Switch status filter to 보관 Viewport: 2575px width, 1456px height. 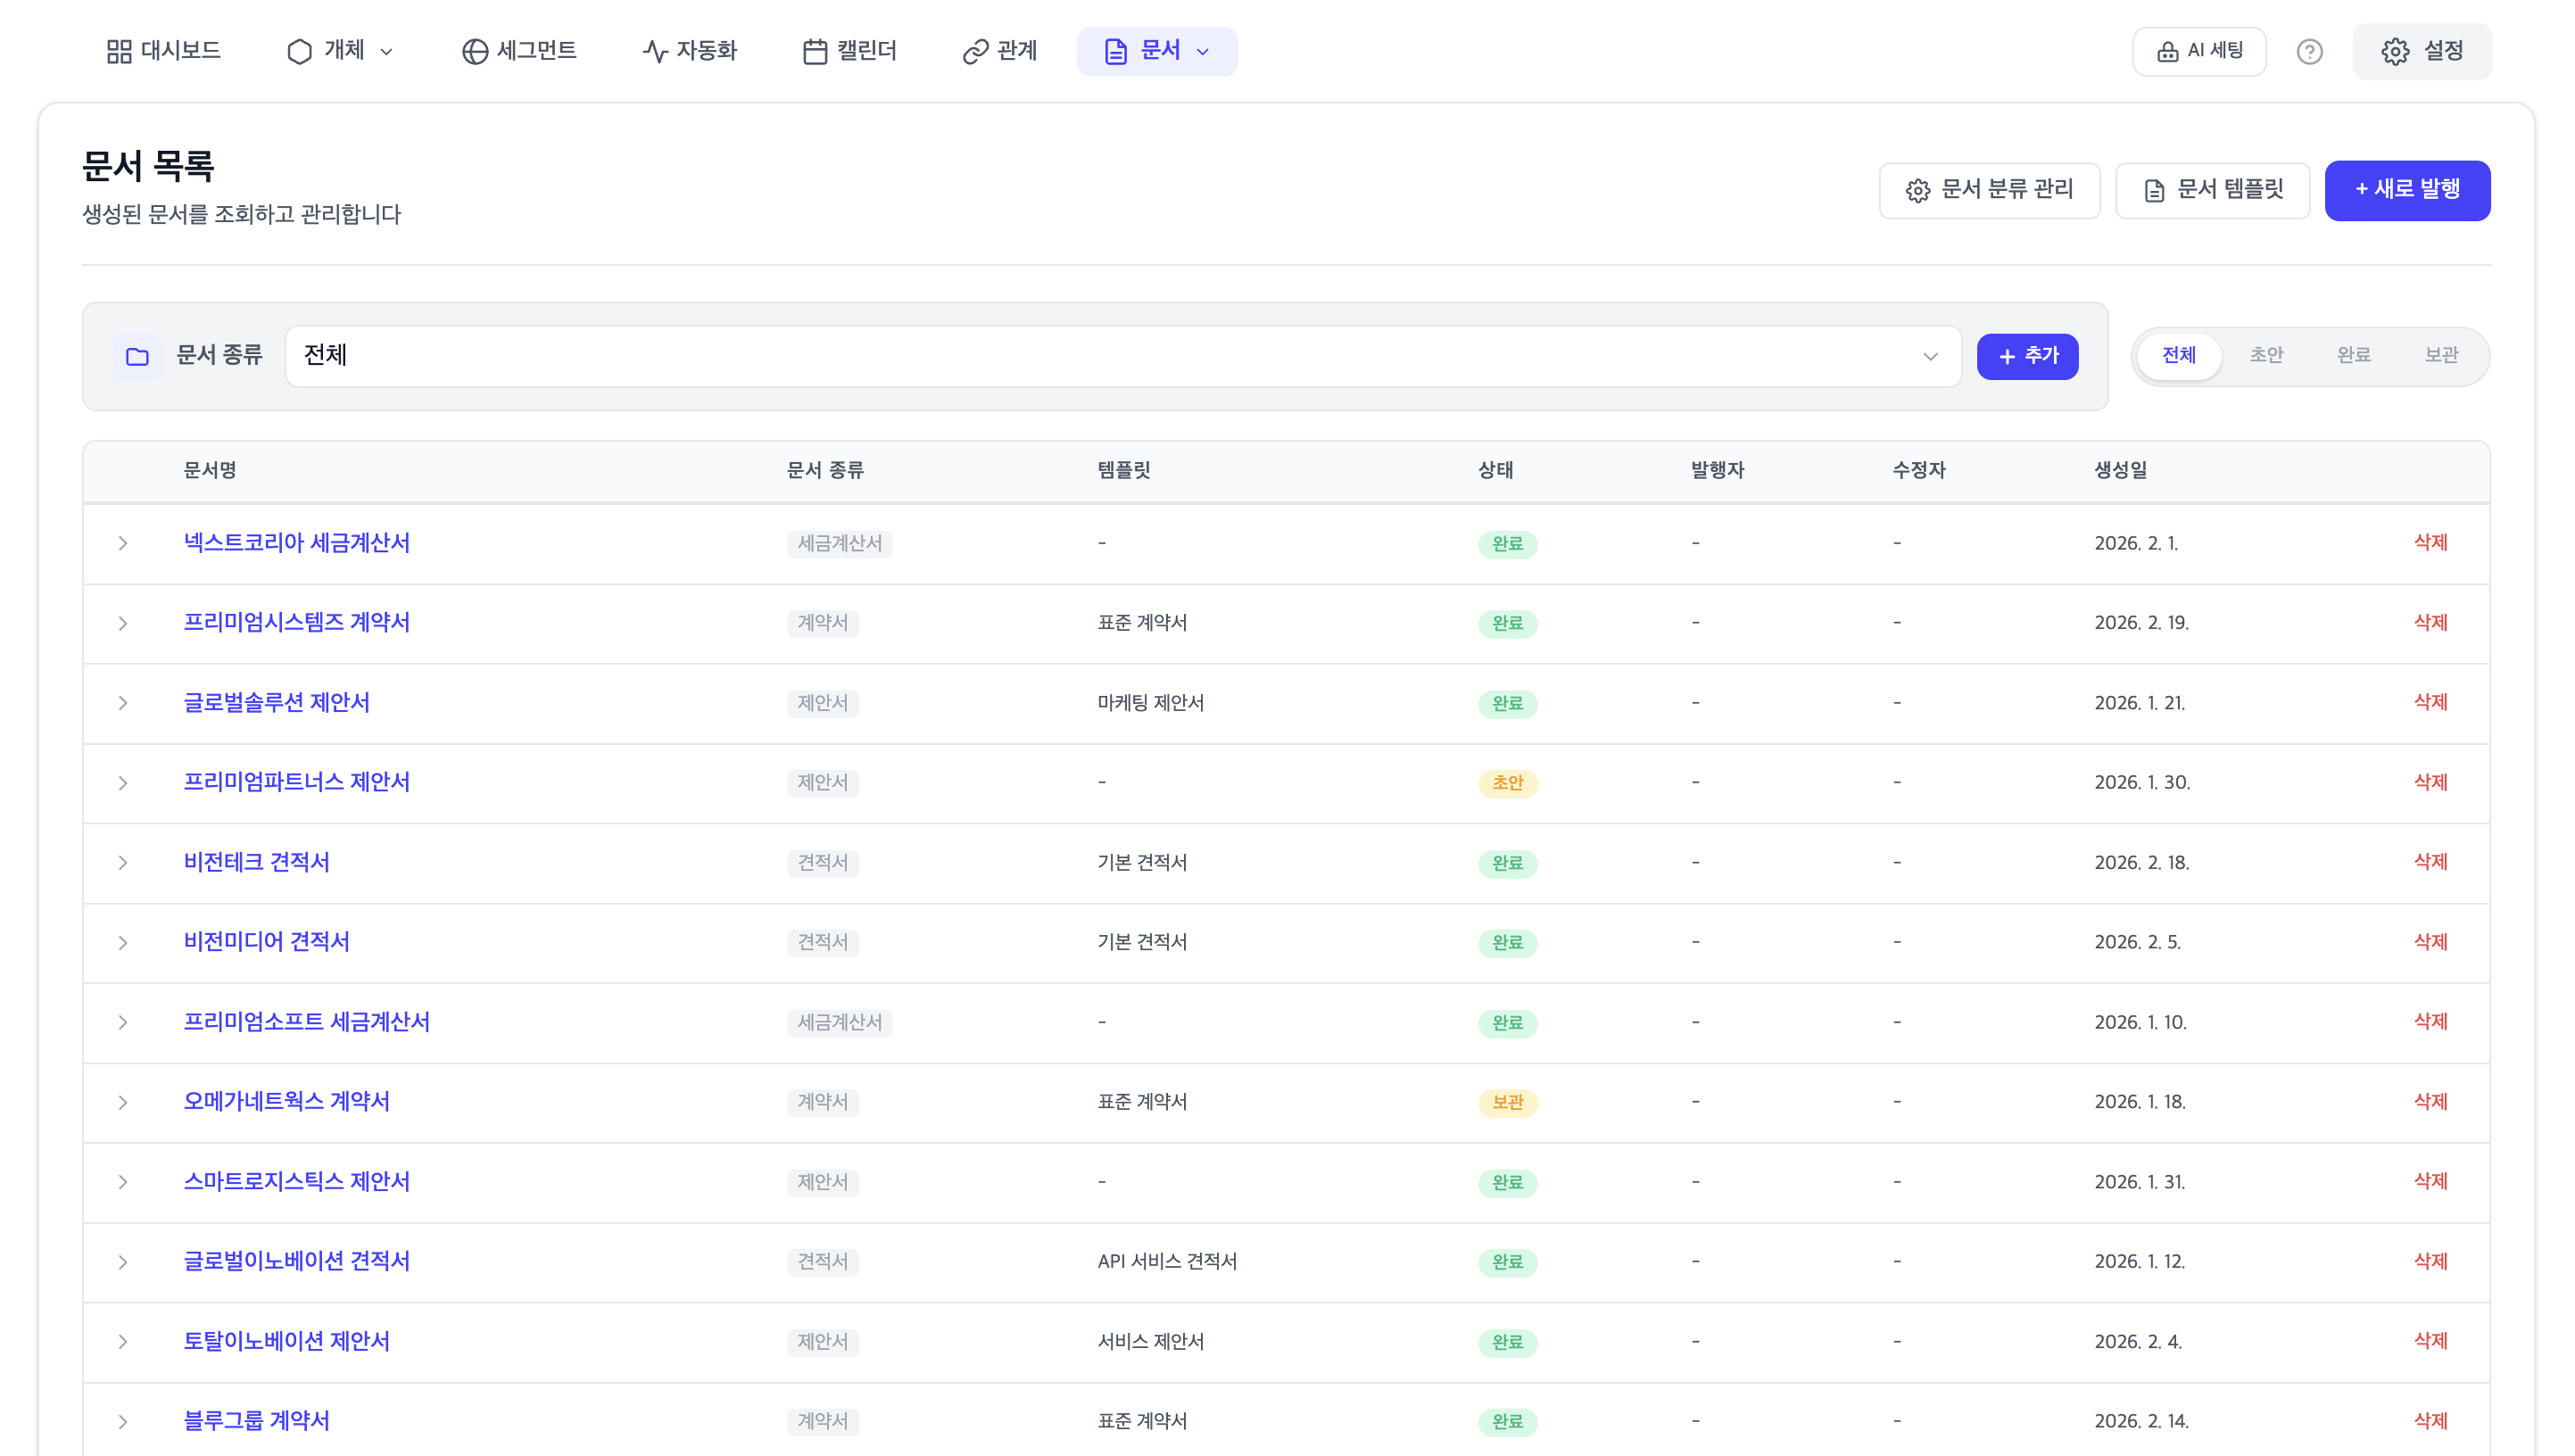(x=2440, y=355)
